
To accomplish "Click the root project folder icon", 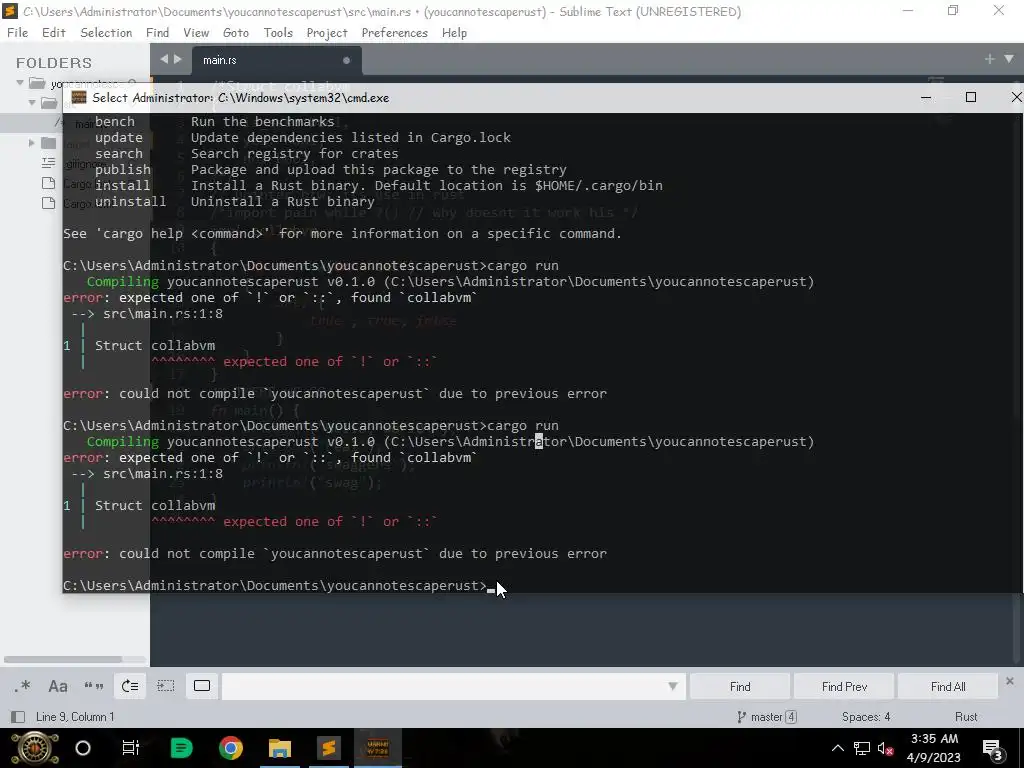I will point(37,83).
